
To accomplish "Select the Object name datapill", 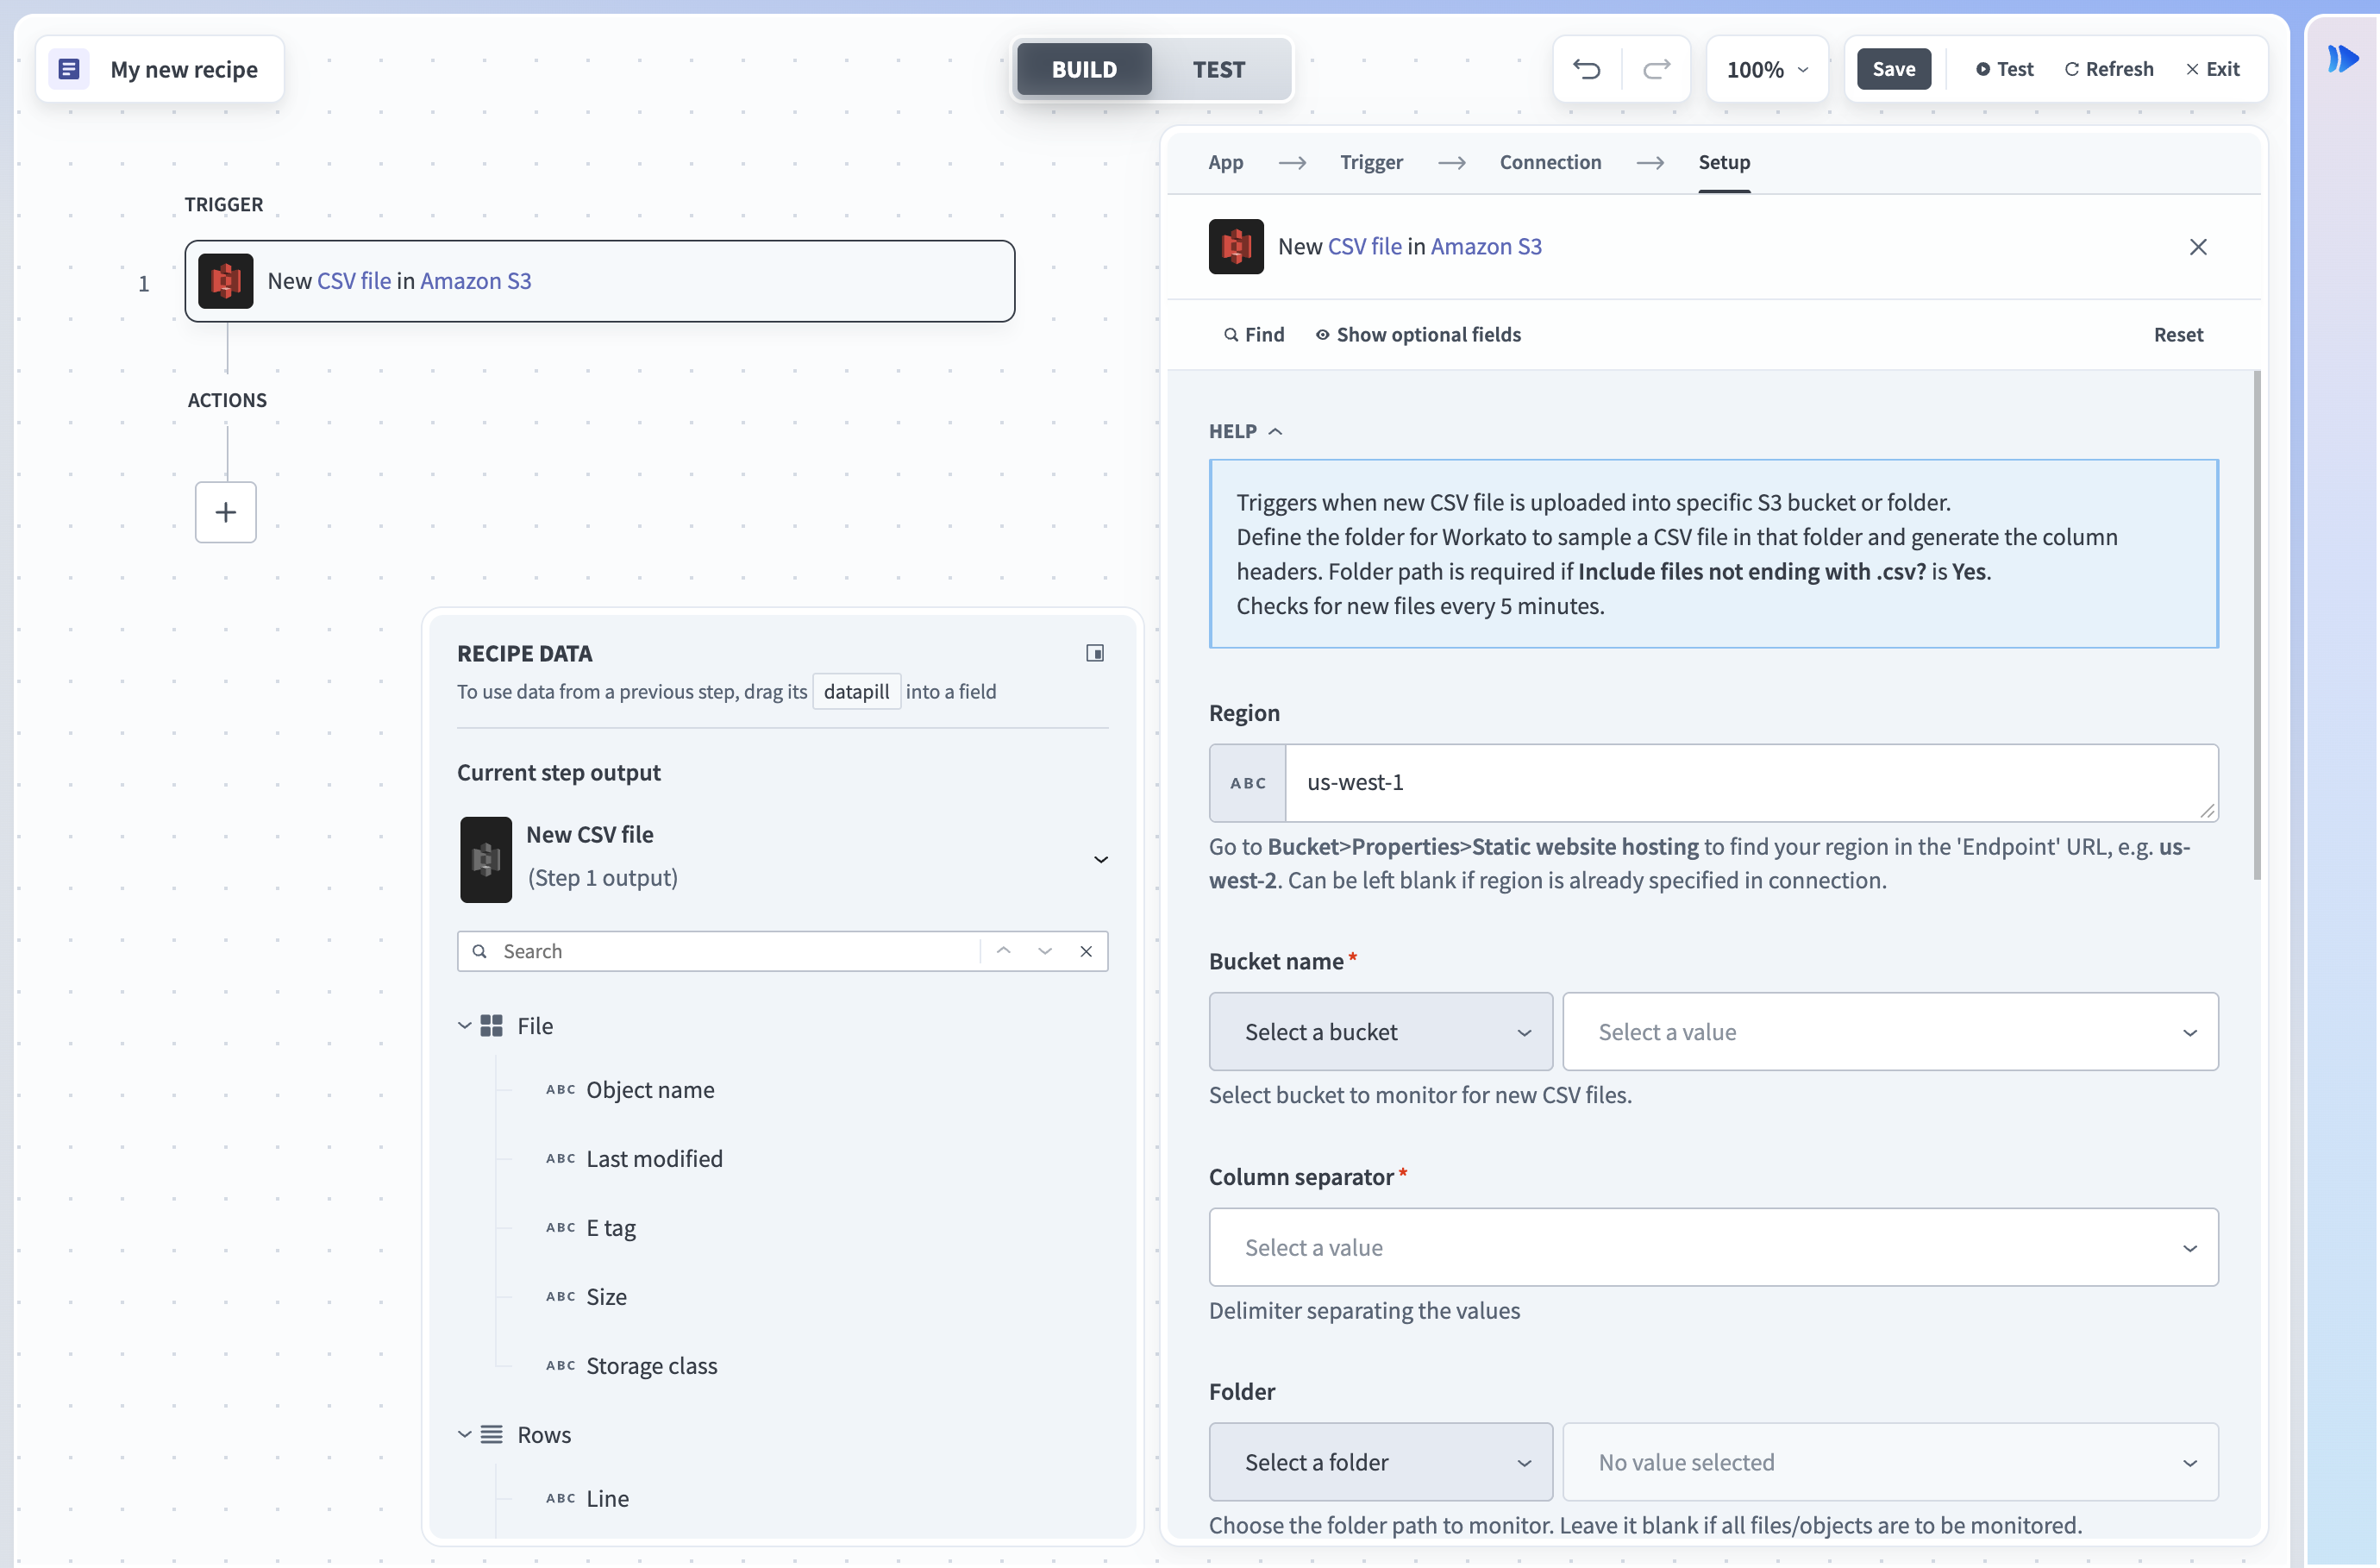I will pyautogui.click(x=650, y=1090).
